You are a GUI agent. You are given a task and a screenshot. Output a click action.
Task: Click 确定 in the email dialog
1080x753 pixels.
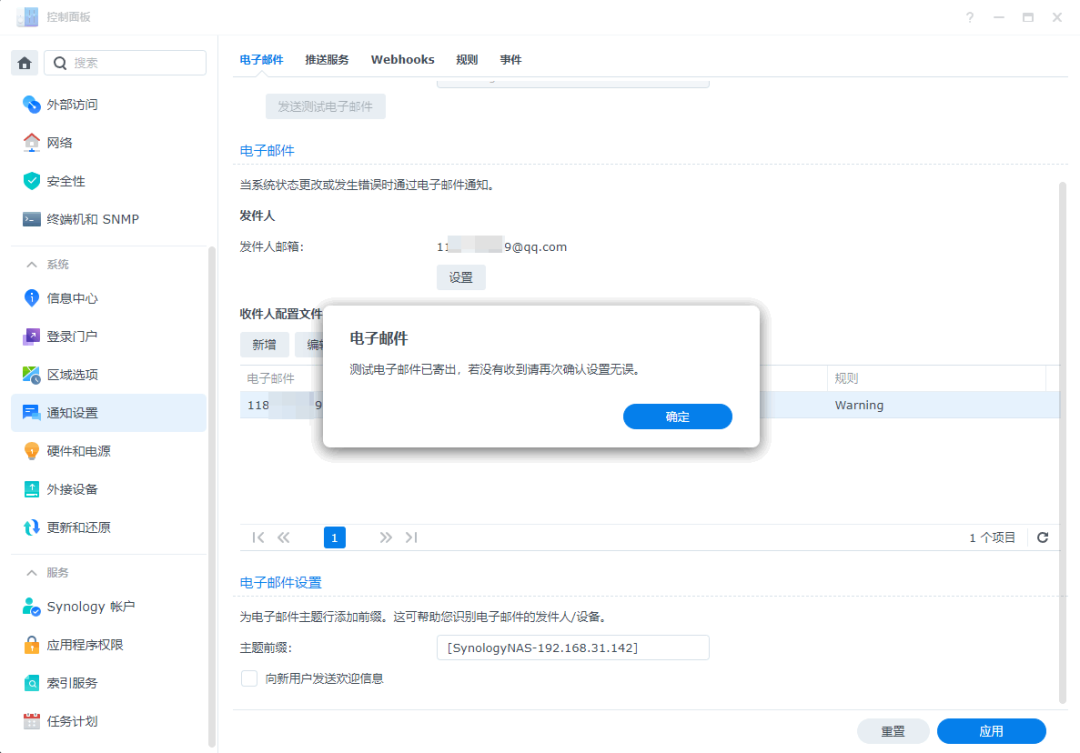(x=677, y=416)
